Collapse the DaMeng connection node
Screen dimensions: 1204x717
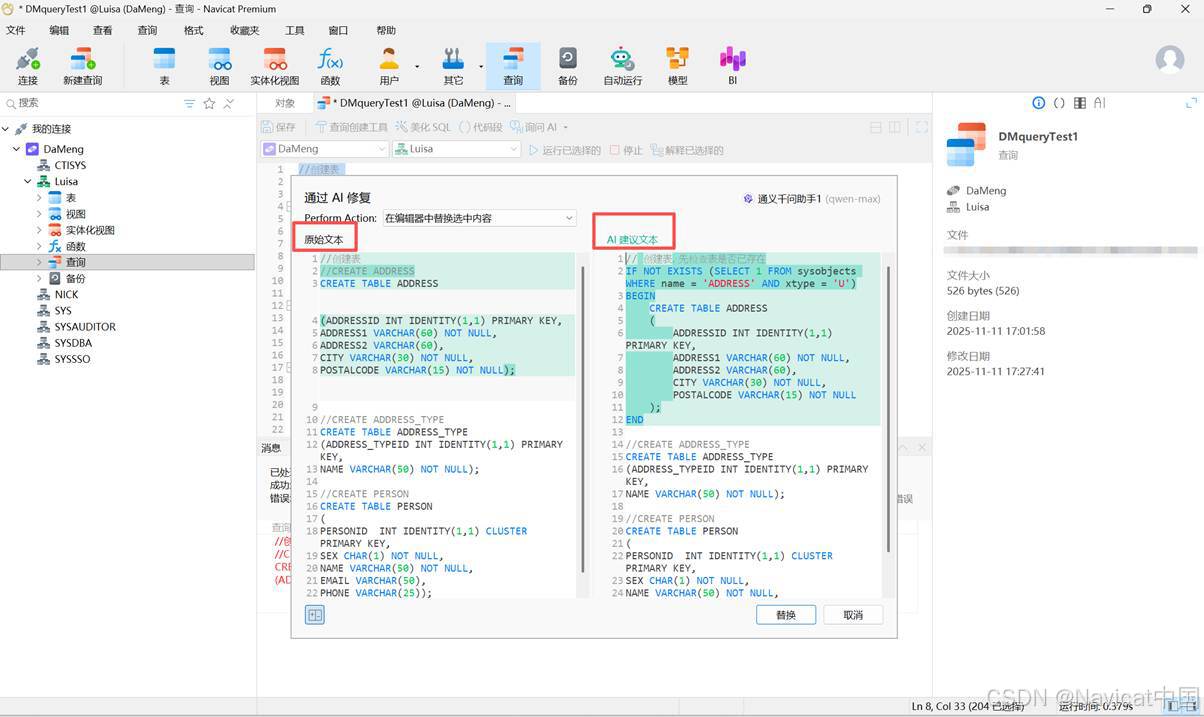(16, 149)
